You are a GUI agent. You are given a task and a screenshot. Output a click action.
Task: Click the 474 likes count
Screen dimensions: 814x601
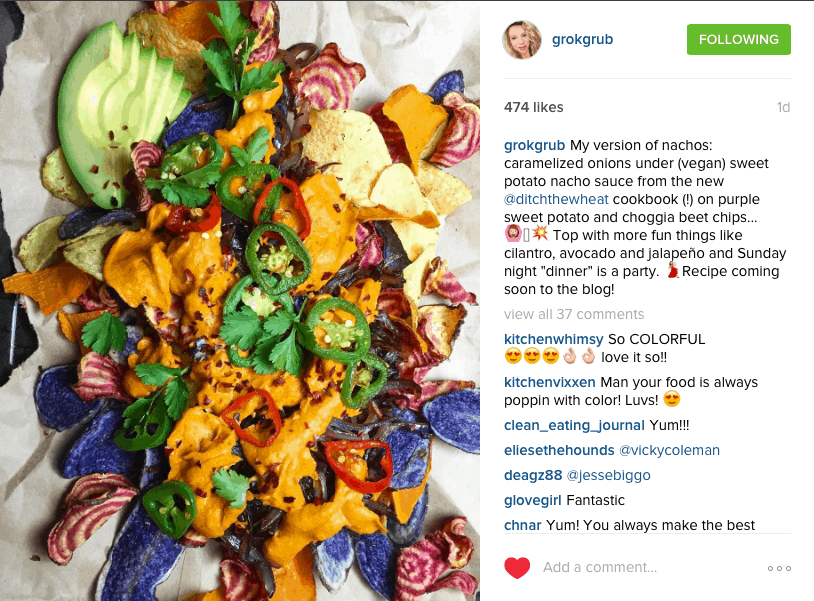click(x=534, y=107)
